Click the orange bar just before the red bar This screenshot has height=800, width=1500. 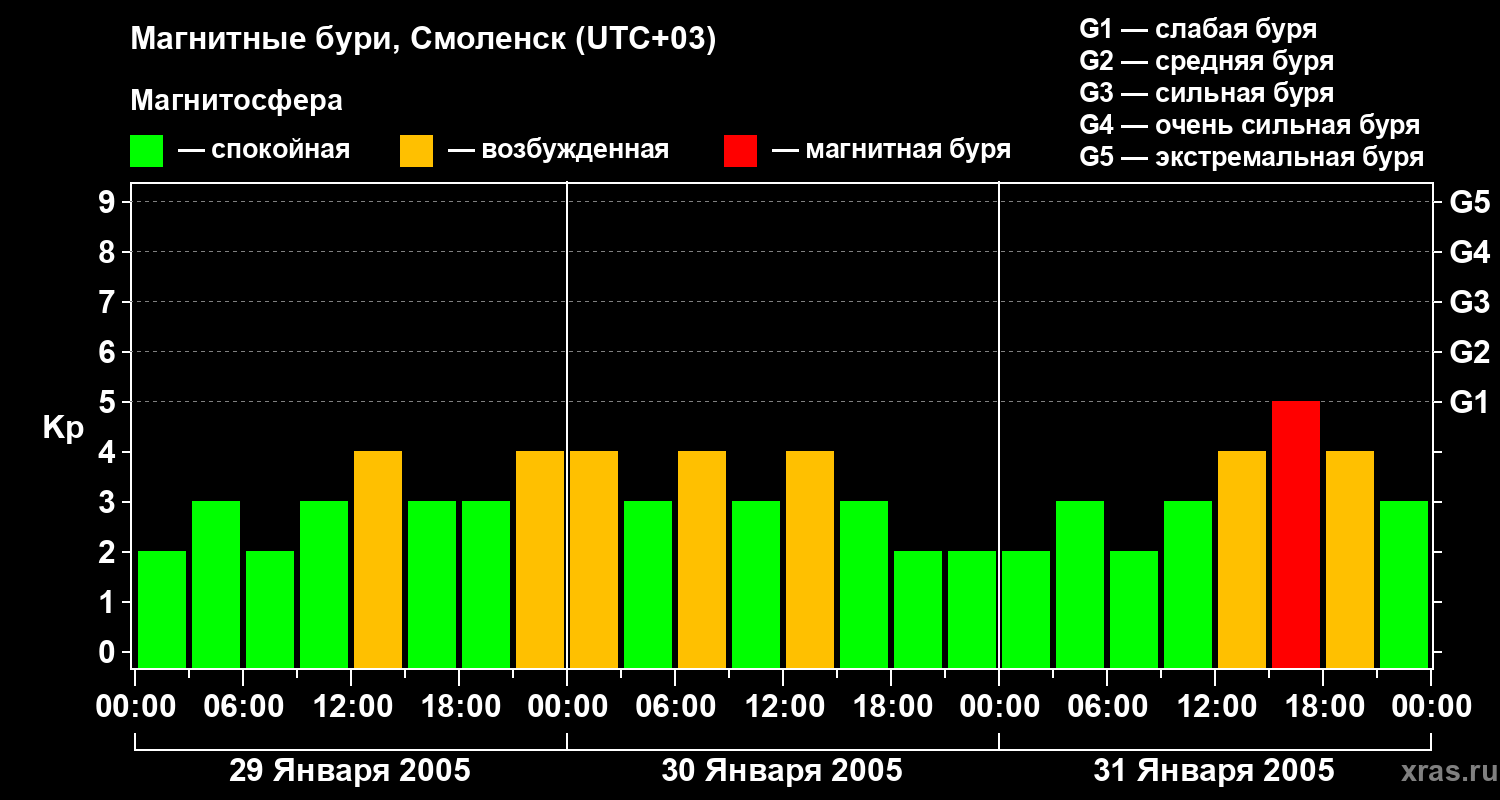point(1242,559)
